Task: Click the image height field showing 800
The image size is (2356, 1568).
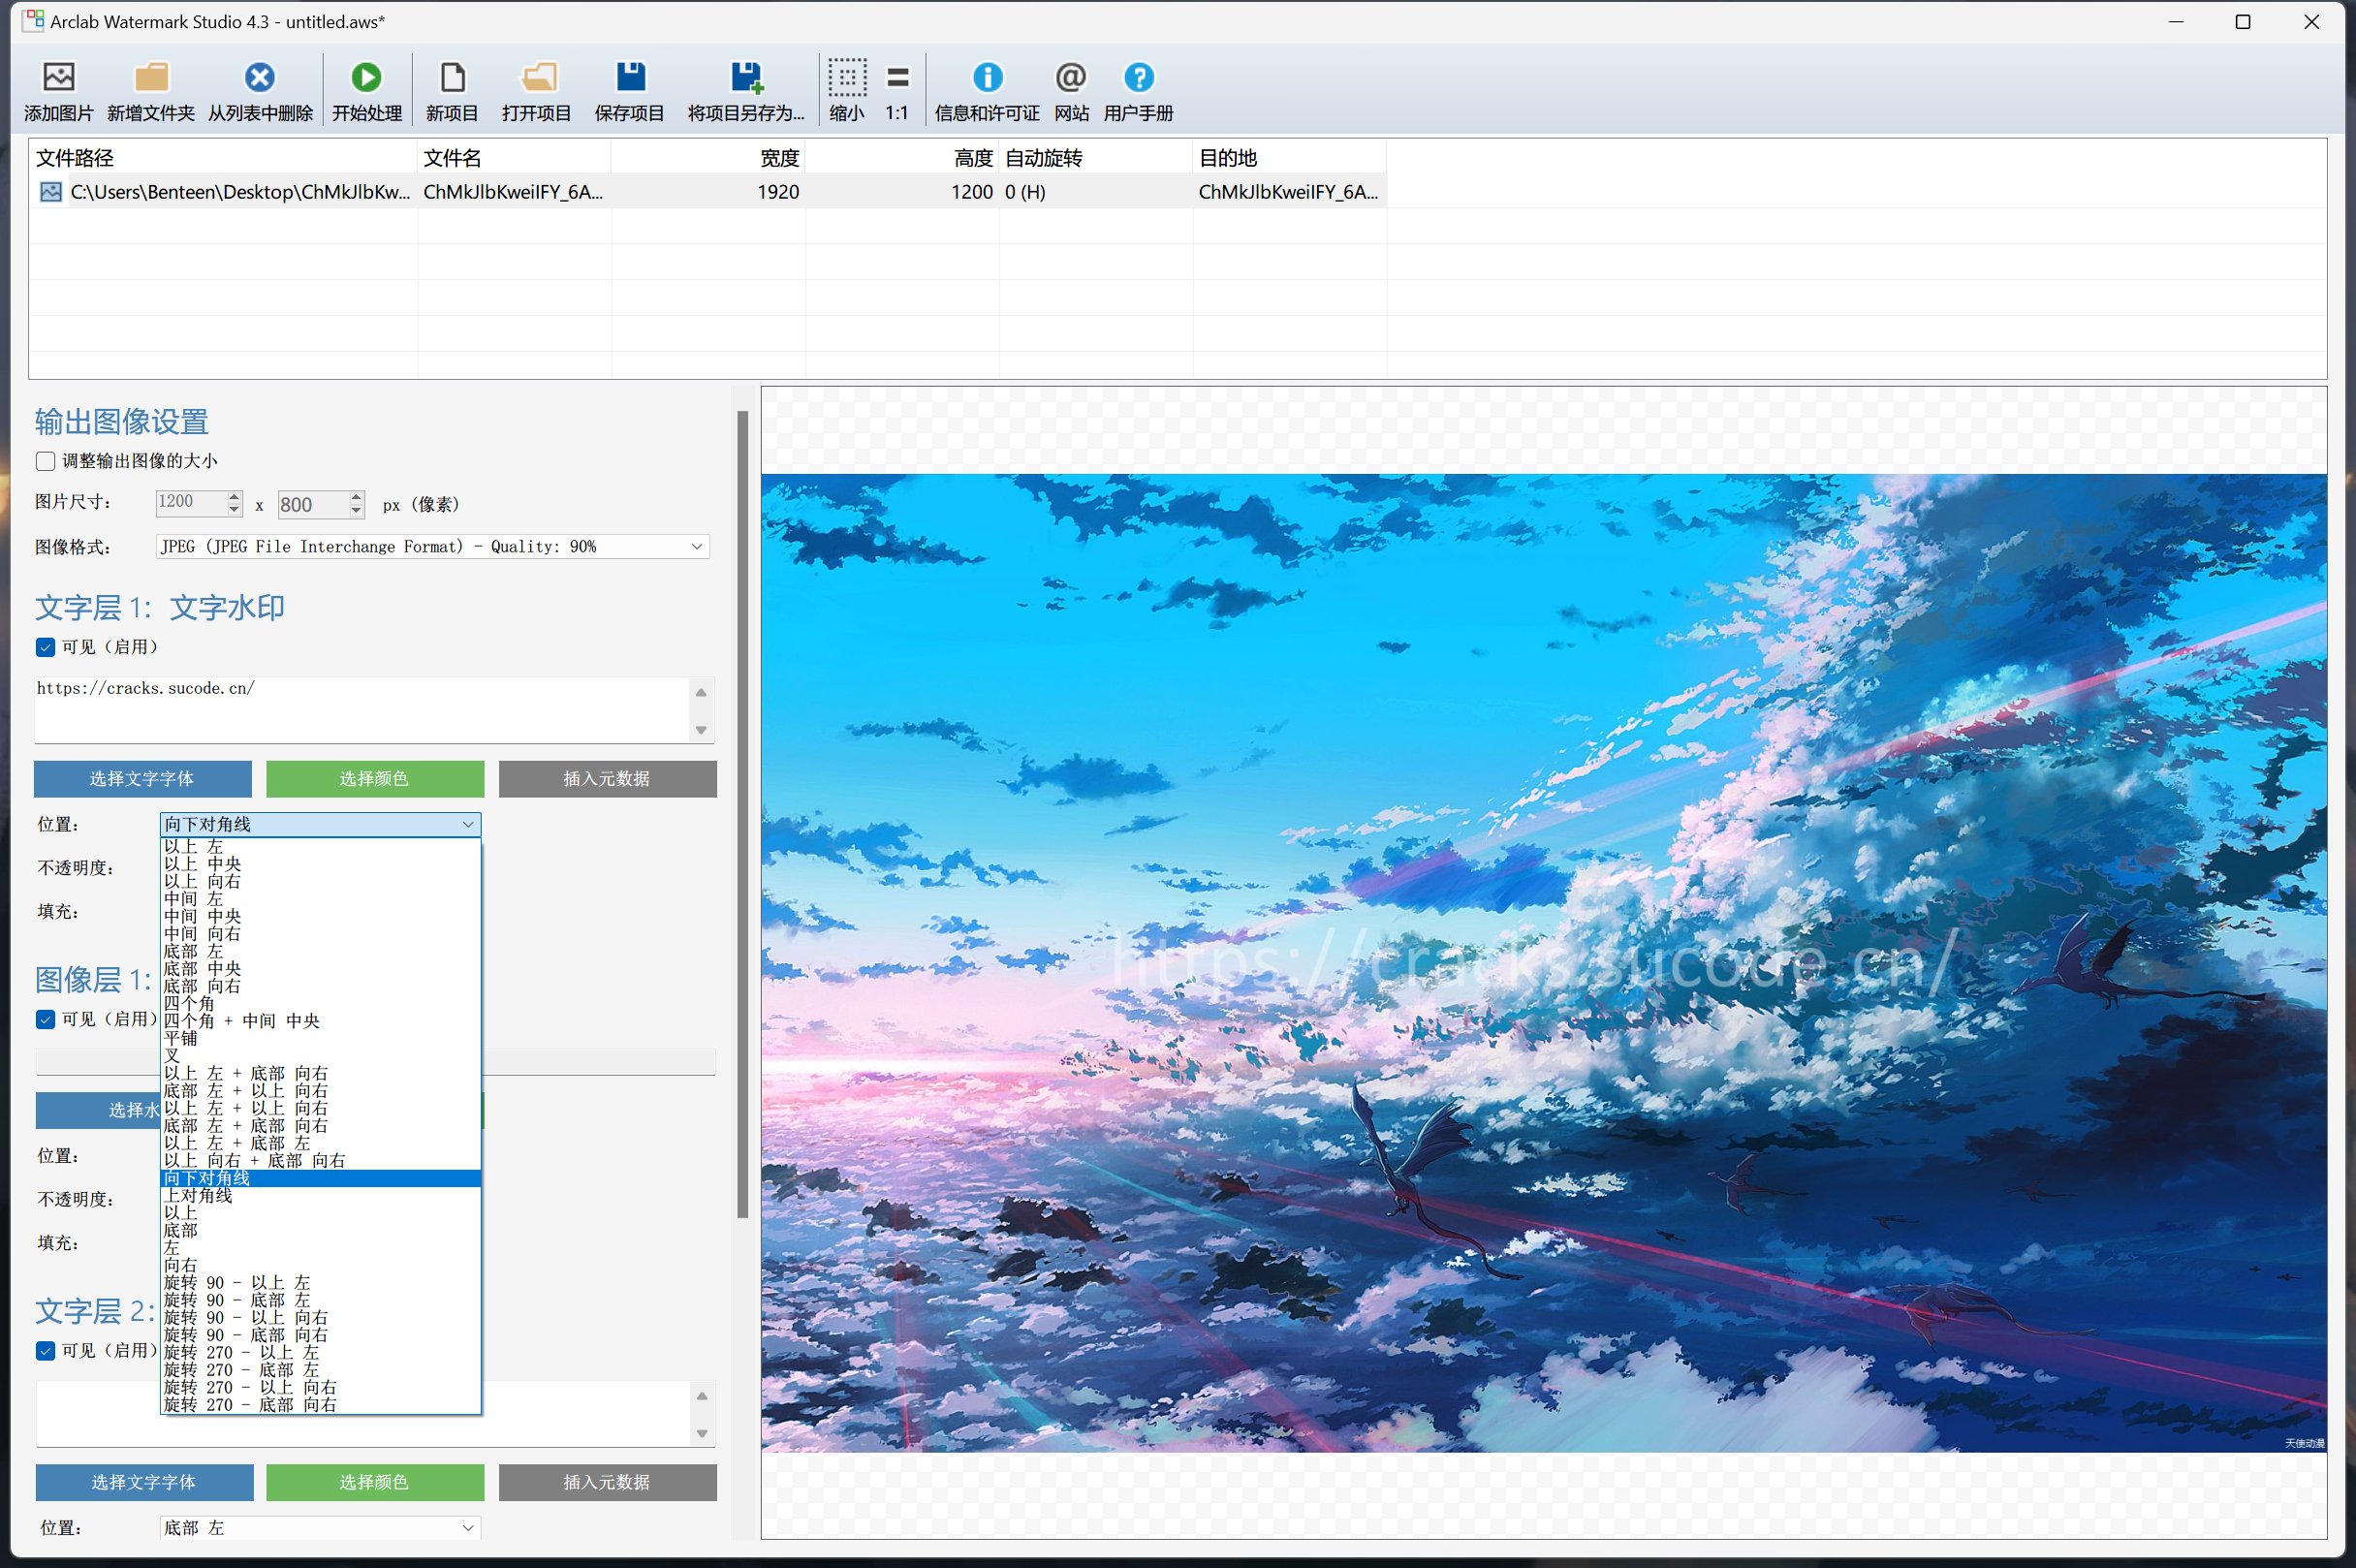Action: [x=313, y=505]
